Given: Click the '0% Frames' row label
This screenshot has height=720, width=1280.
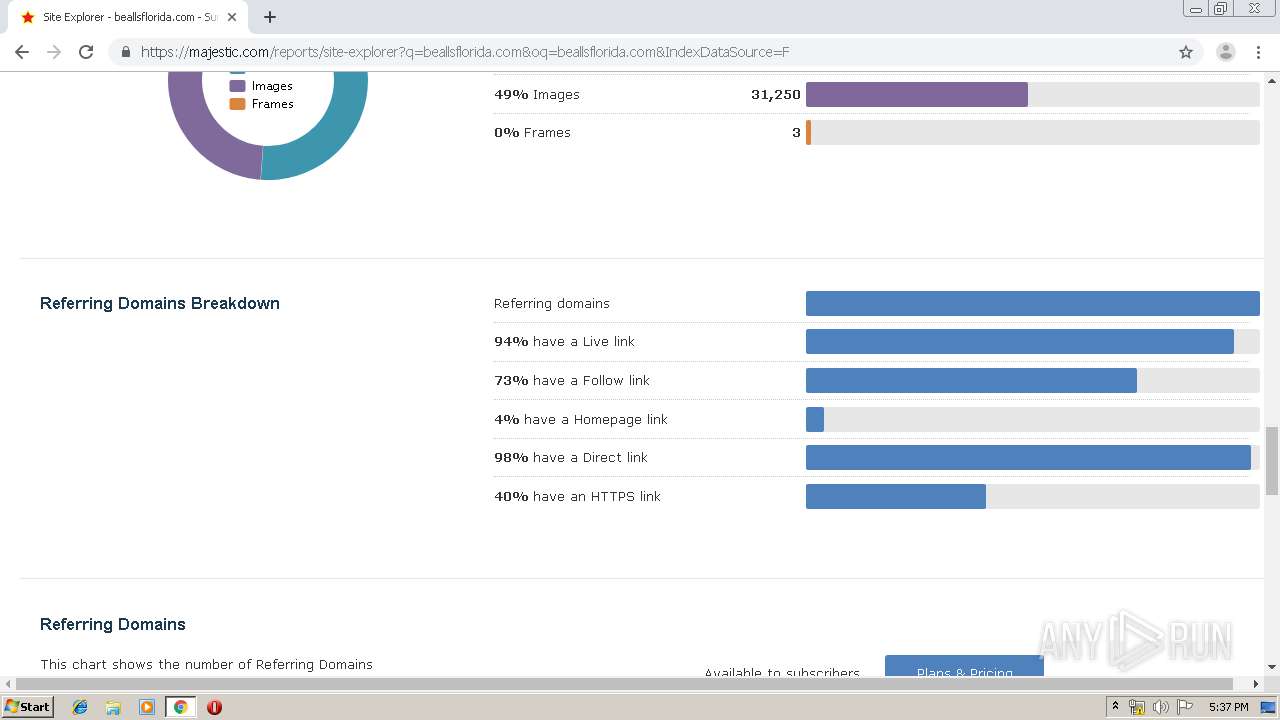Looking at the screenshot, I should [x=532, y=133].
